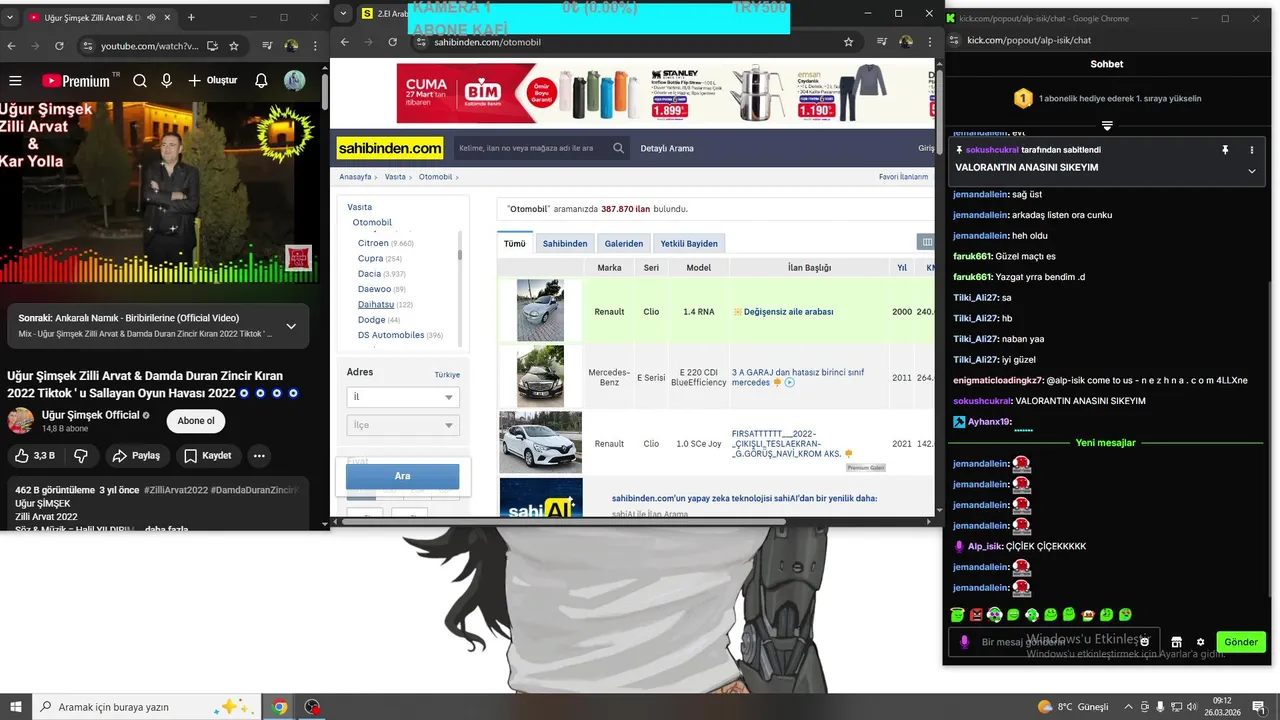Select Cupra in the brand list

370,258
